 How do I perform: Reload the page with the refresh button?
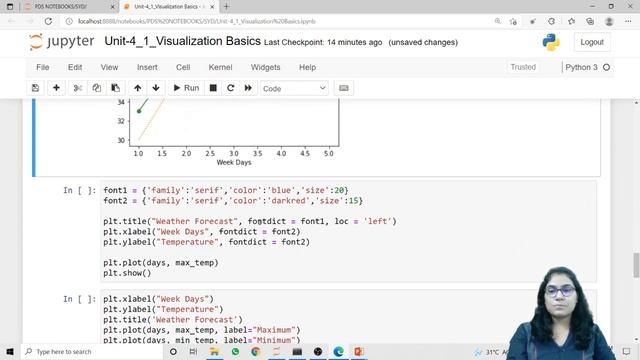(x=48, y=21)
